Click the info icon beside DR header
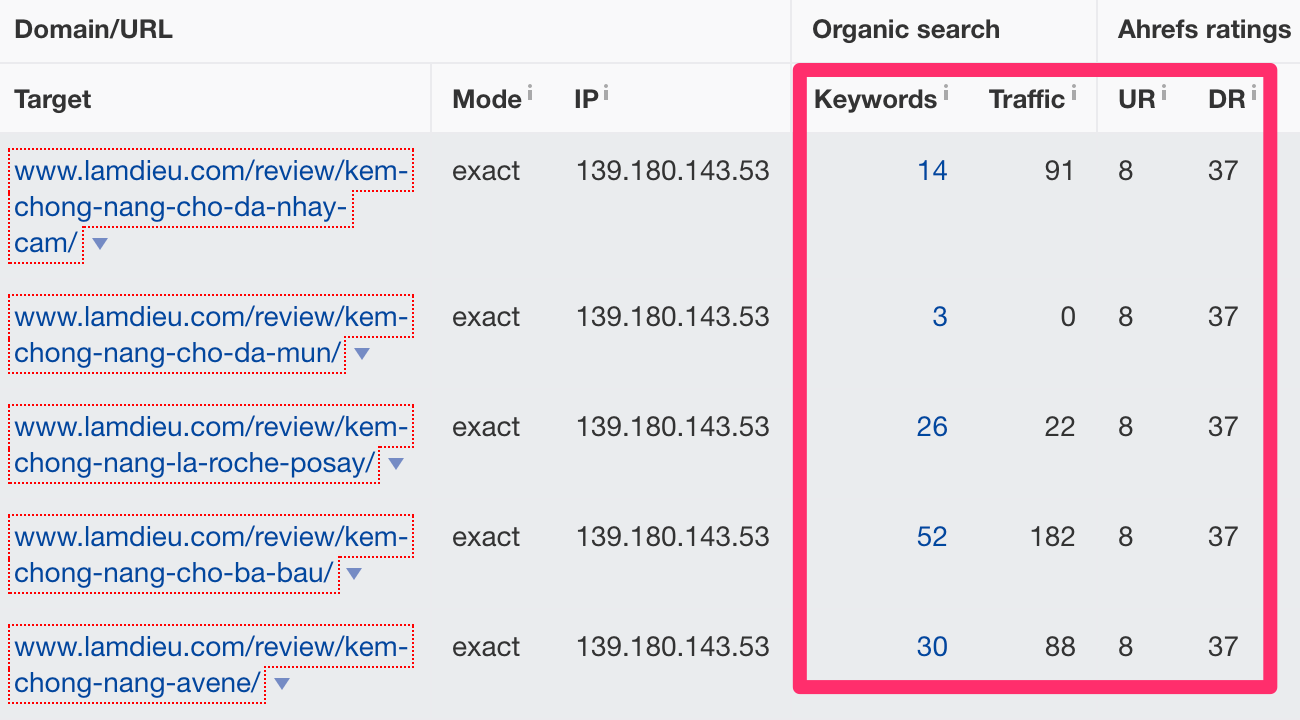 click(x=1253, y=92)
